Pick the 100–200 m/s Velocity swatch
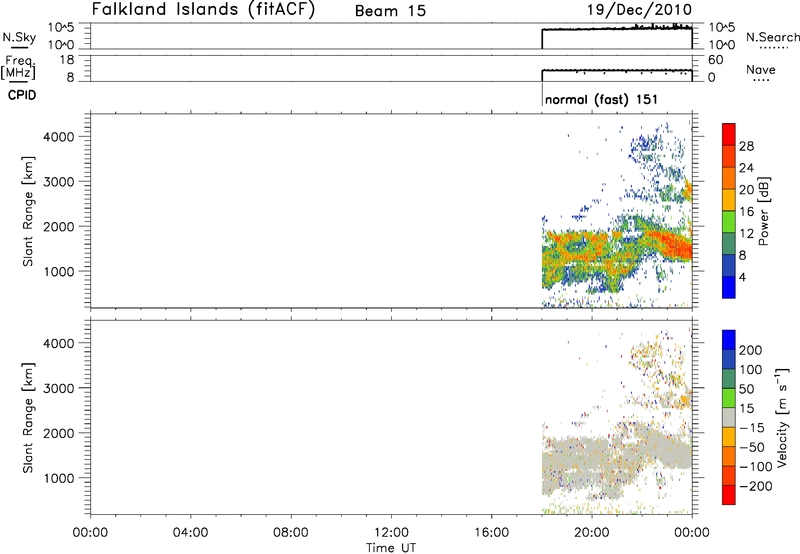This screenshot has height=554, width=800. (x=729, y=359)
